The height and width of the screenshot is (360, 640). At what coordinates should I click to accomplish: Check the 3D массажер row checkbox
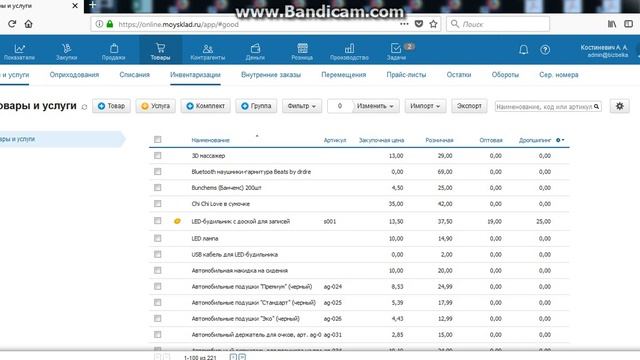pos(158,156)
